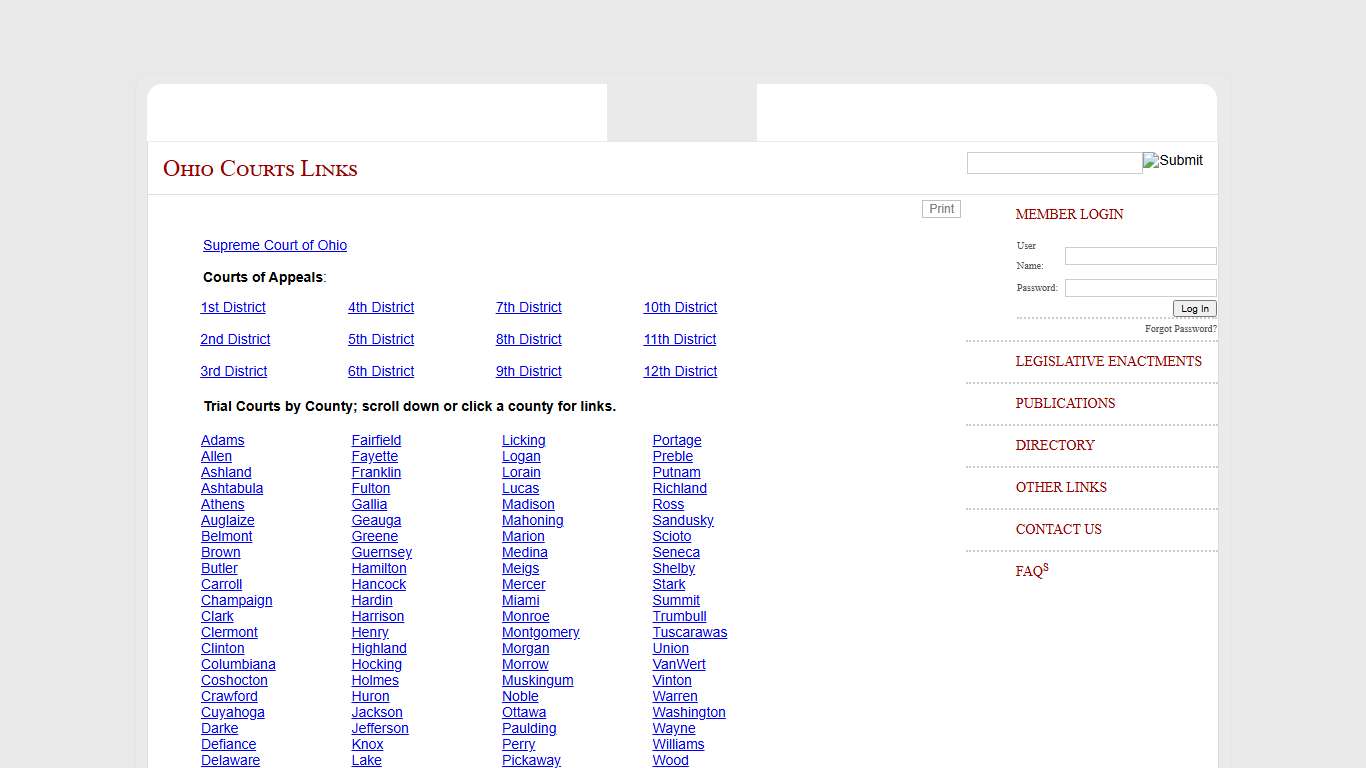Click the Submit search image button
1366x768 pixels.
1173,161
